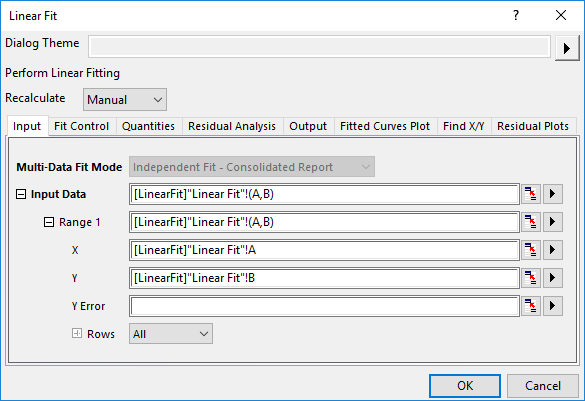
Task: Open the Y row flyout arrow button
Action: [553, 278]
